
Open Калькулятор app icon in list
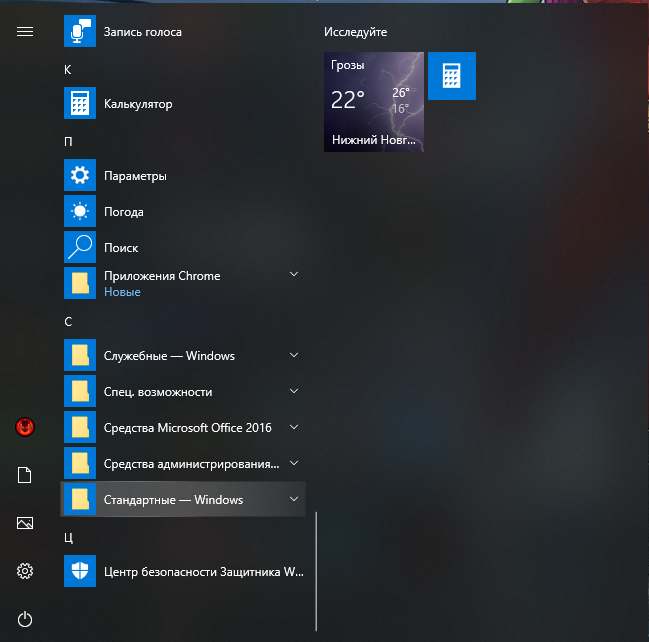coord(80,103)
